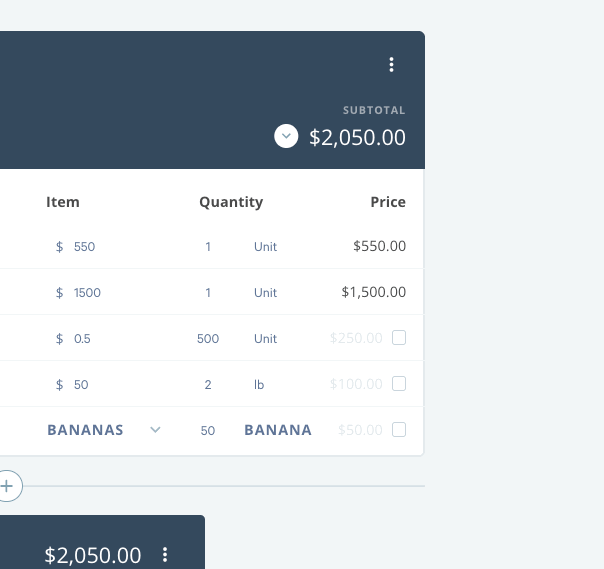Change the lb unit field
Image resolution: width=604 pixels, height=569 pixels.
pos(259,384)
